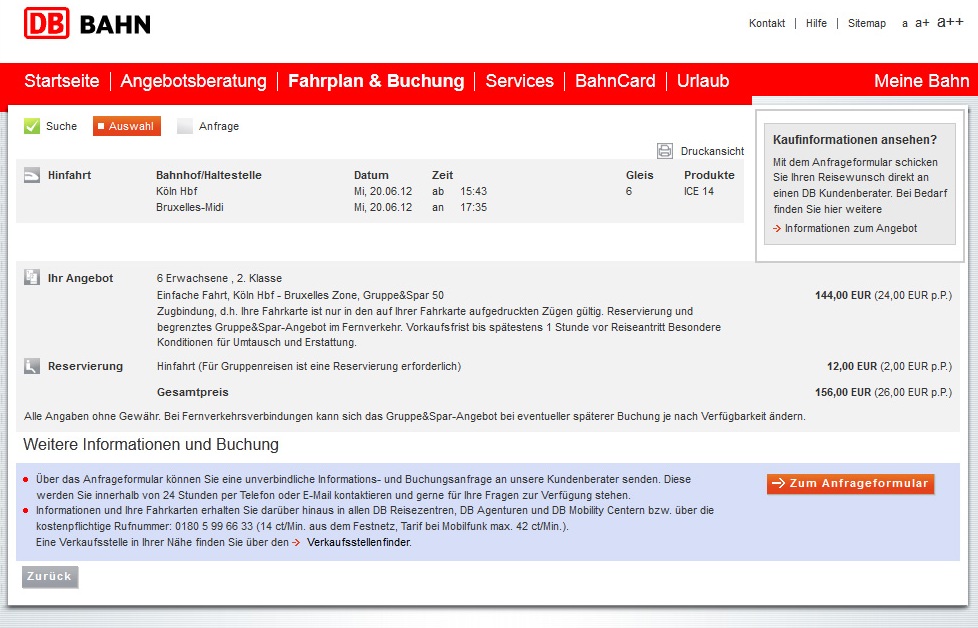Click arrival time 17:35
The image size is (978, 628).
pos(473,207)
